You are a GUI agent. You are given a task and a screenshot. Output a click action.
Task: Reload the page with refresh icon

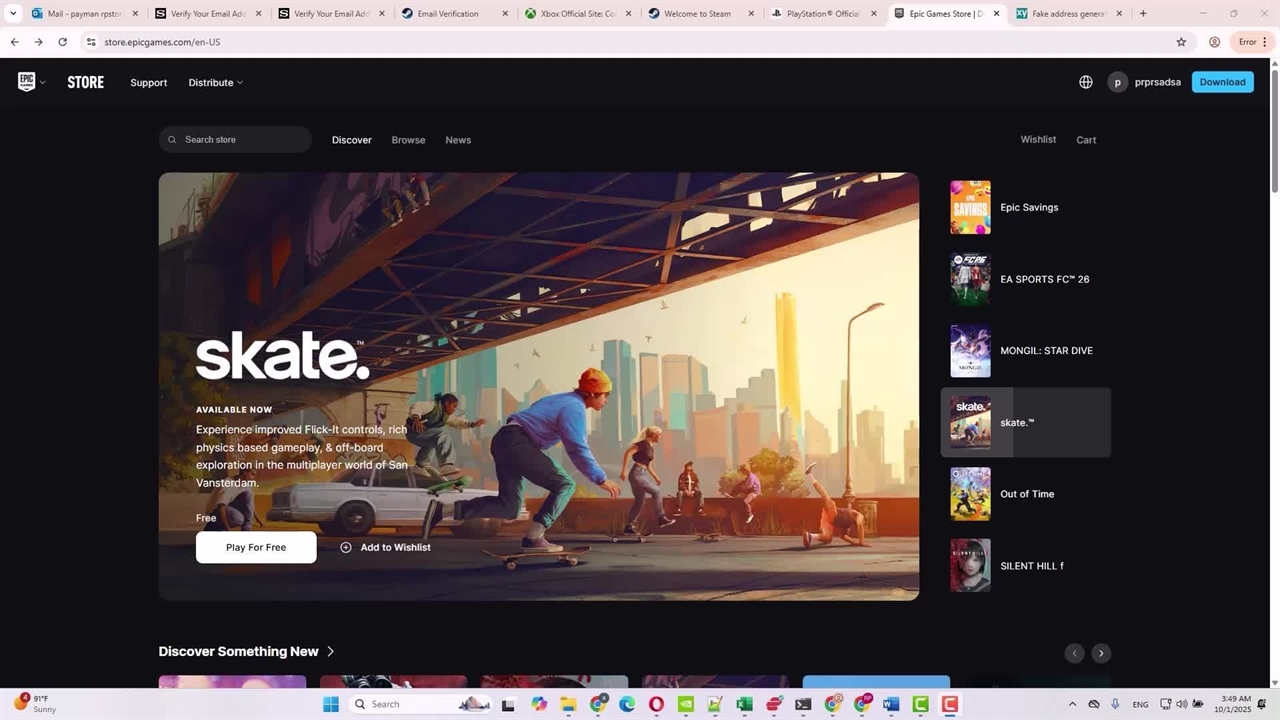(62, 42)
